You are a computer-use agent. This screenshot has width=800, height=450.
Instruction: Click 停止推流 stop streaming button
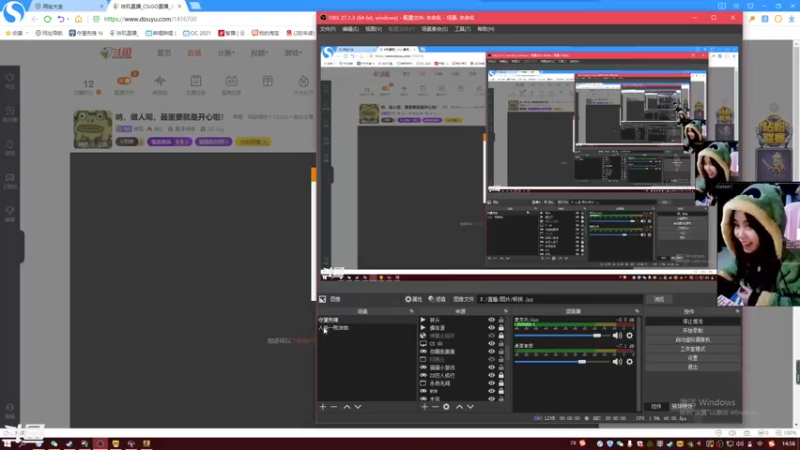692,321
